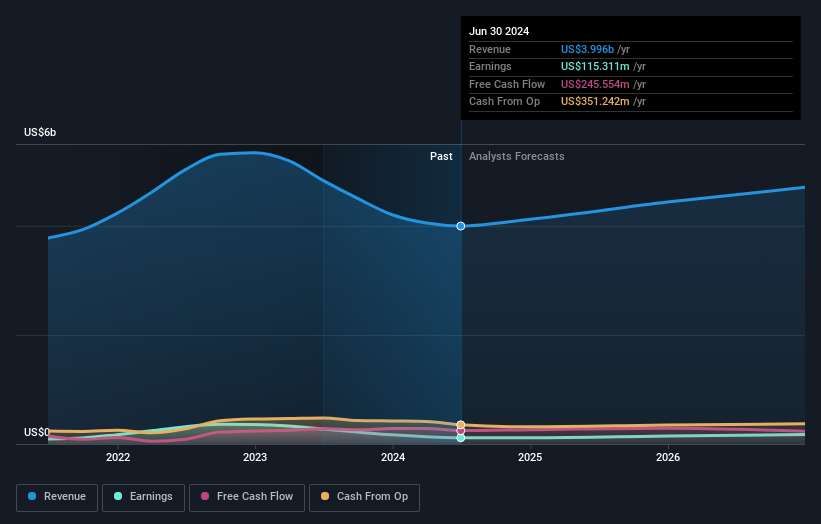Click the pink Free Cash Flow legend dot
The height and width of the screenshot is (524, 821).
click(x=205, y=496)
